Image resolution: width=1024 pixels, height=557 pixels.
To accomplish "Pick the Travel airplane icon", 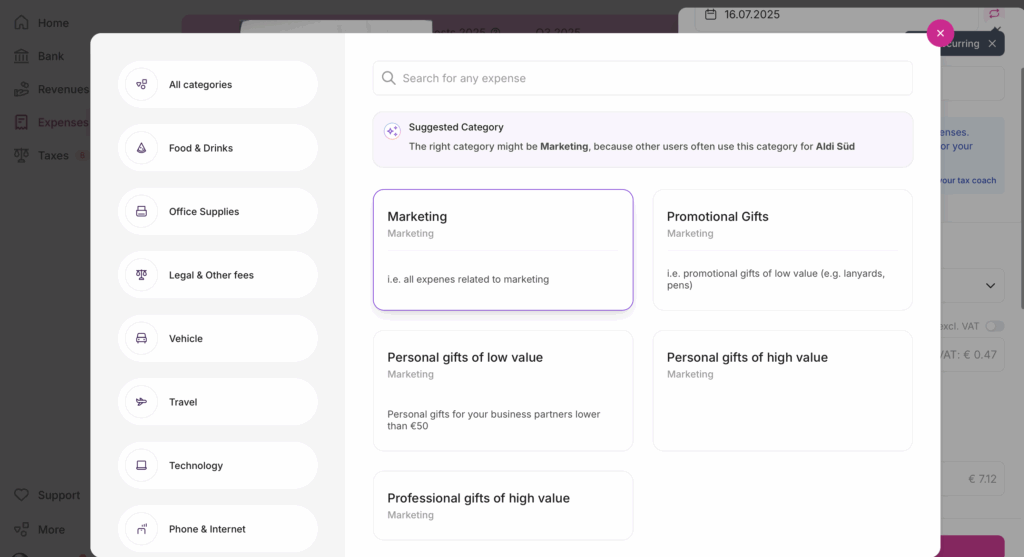I will 141,402.
